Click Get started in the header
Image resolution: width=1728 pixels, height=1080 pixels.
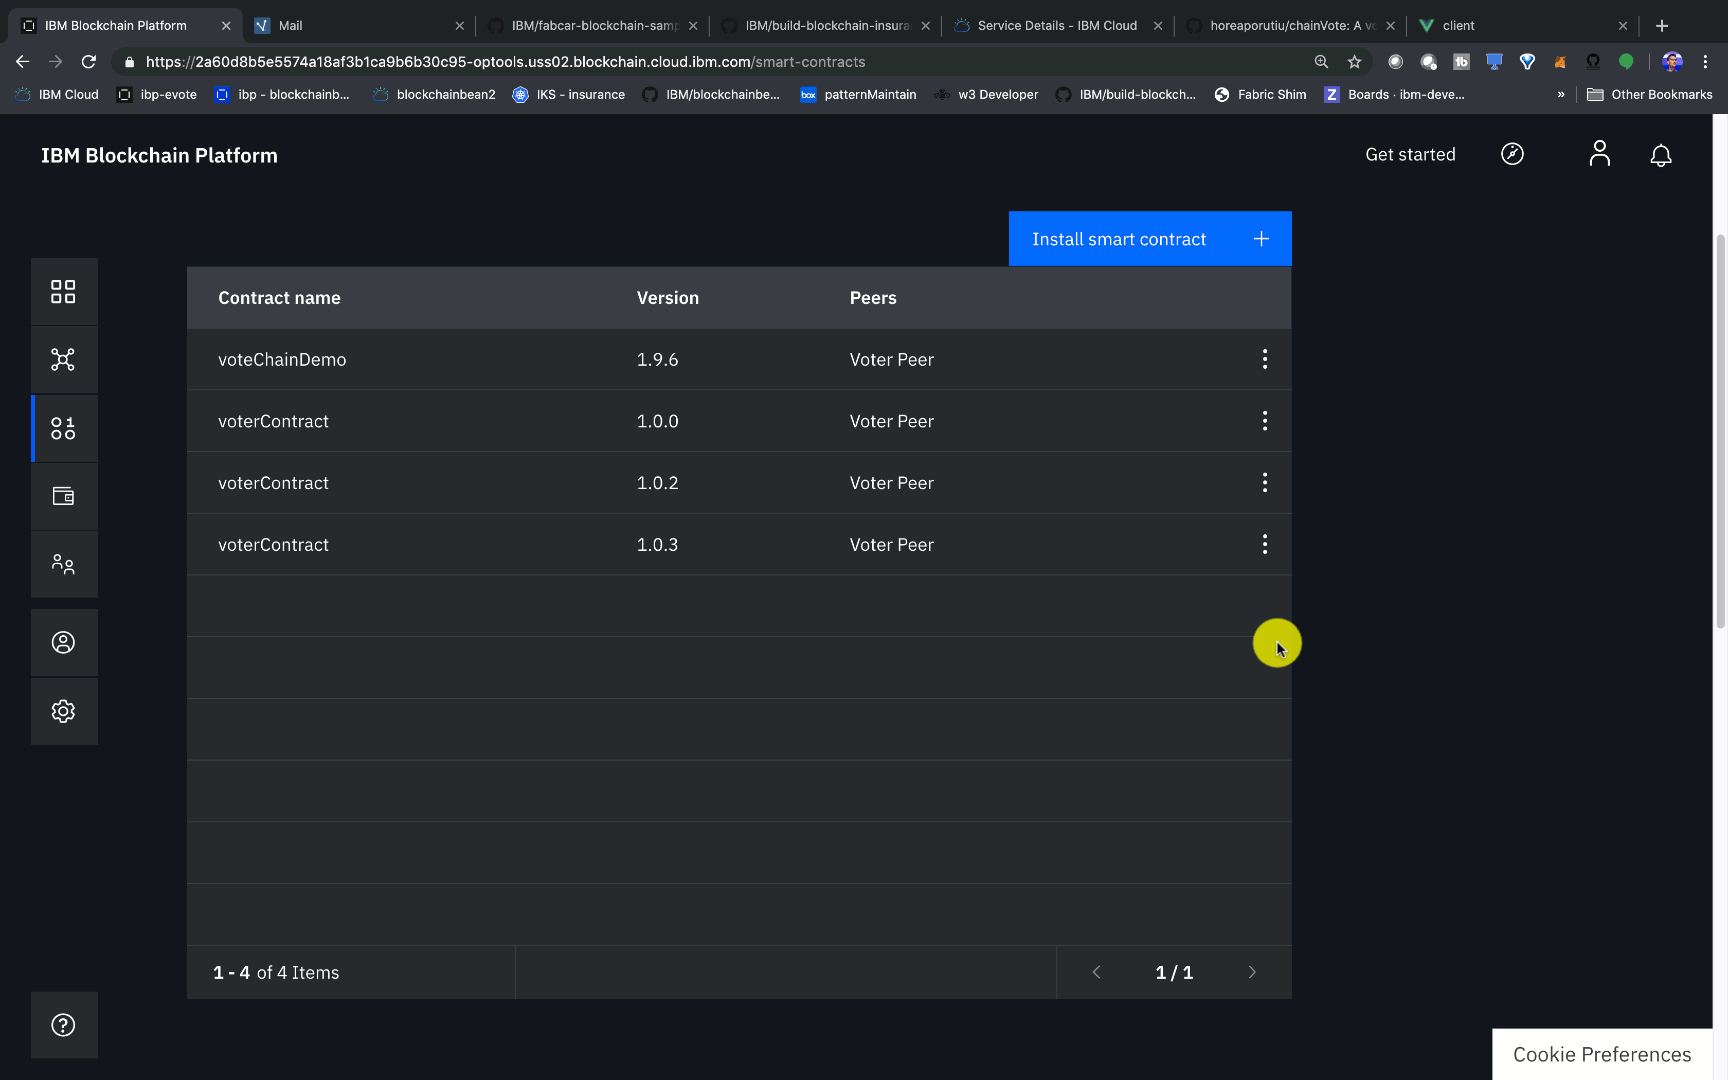(1410, 154)
